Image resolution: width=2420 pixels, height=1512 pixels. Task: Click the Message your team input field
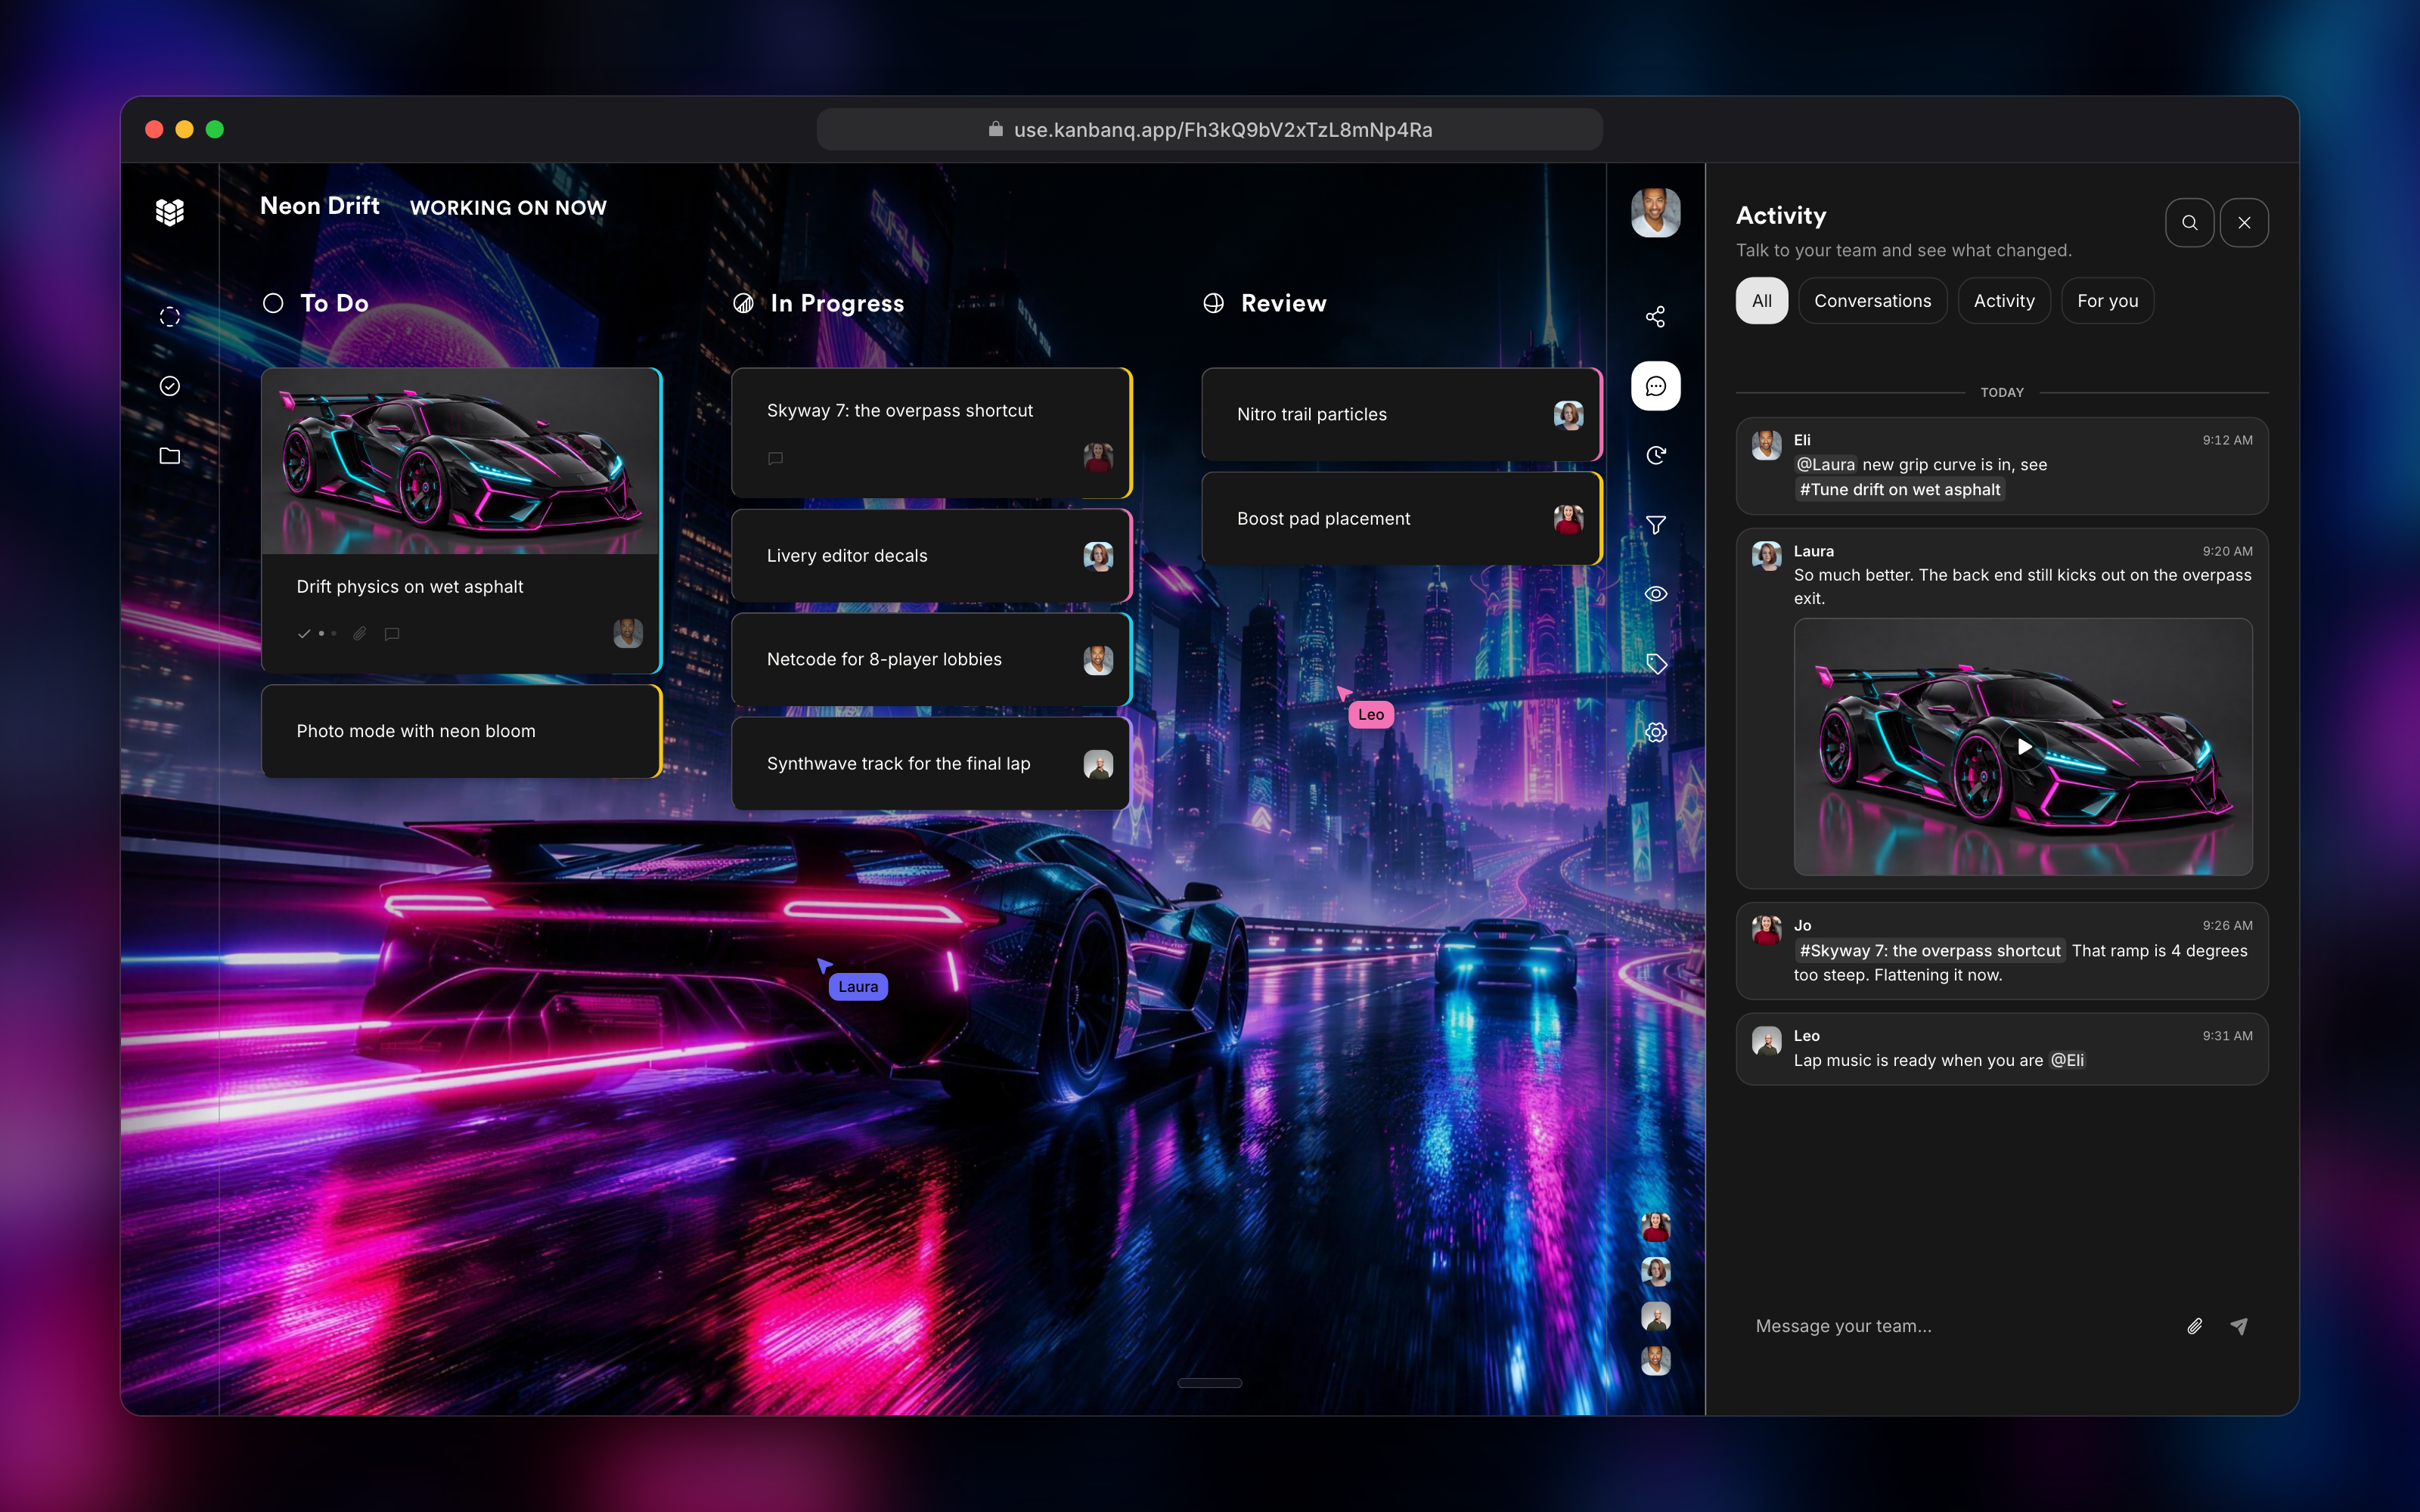coord(1960,1326)
